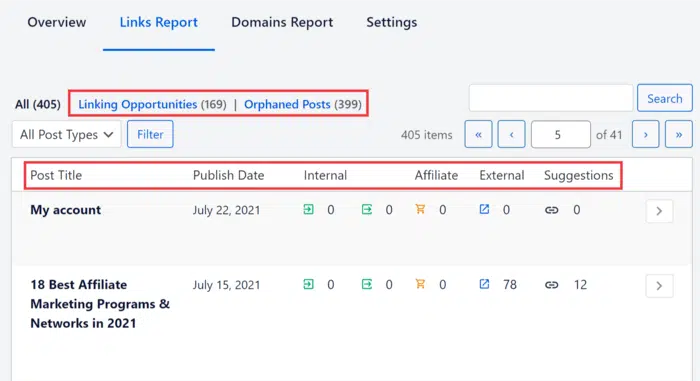Open the All Post Types dropdown
This screenshot has width=700, height=381.
point(67,134)
